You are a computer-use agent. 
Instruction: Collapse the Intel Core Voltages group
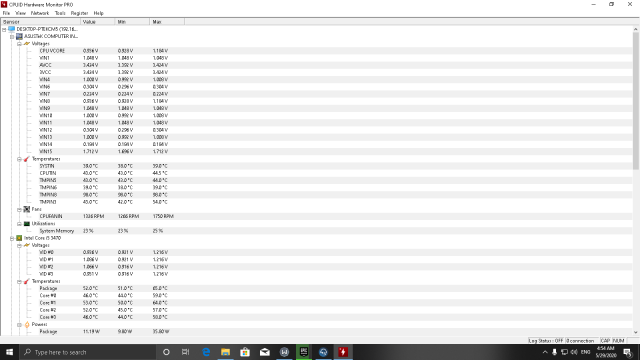[x=19, y=245]
